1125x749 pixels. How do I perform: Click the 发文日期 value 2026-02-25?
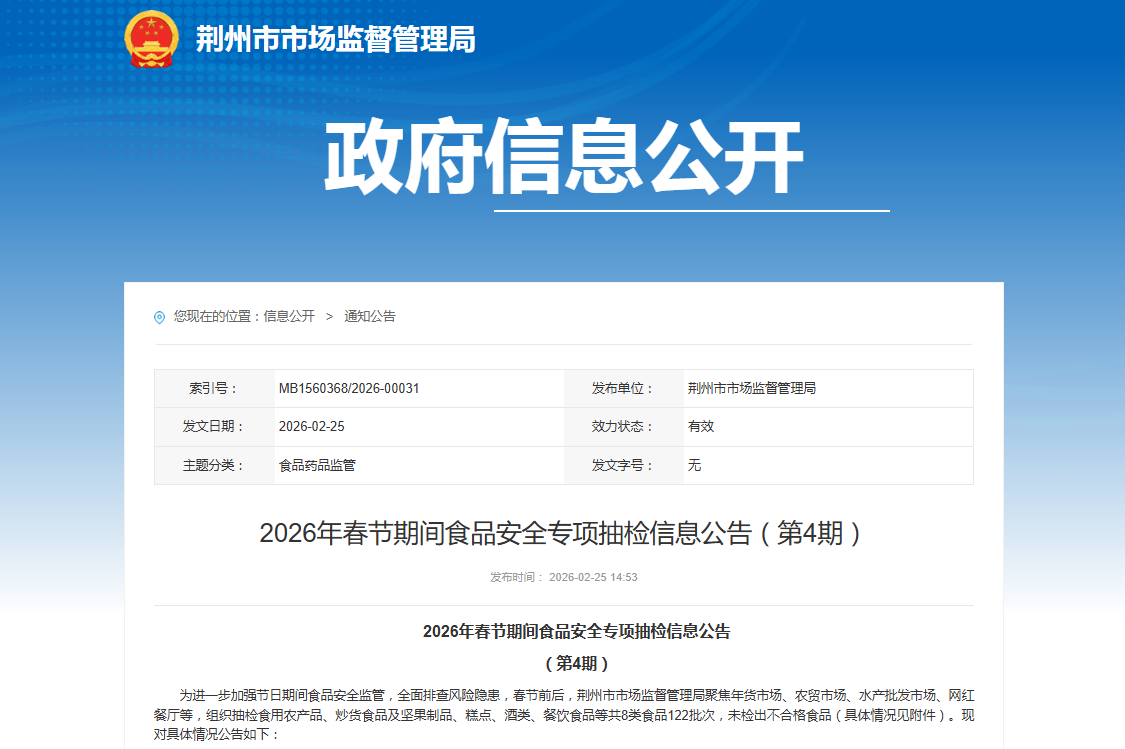click(x=311, y=426)
